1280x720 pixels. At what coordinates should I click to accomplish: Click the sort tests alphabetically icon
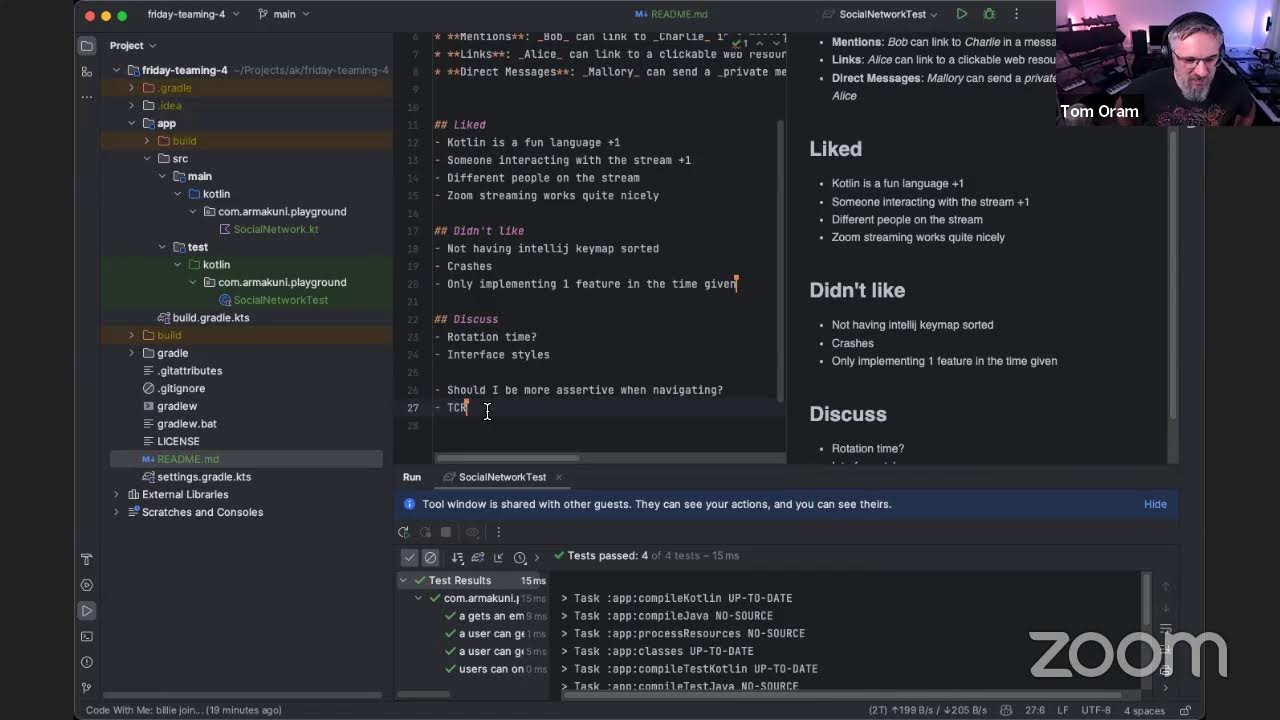[457, 557]
